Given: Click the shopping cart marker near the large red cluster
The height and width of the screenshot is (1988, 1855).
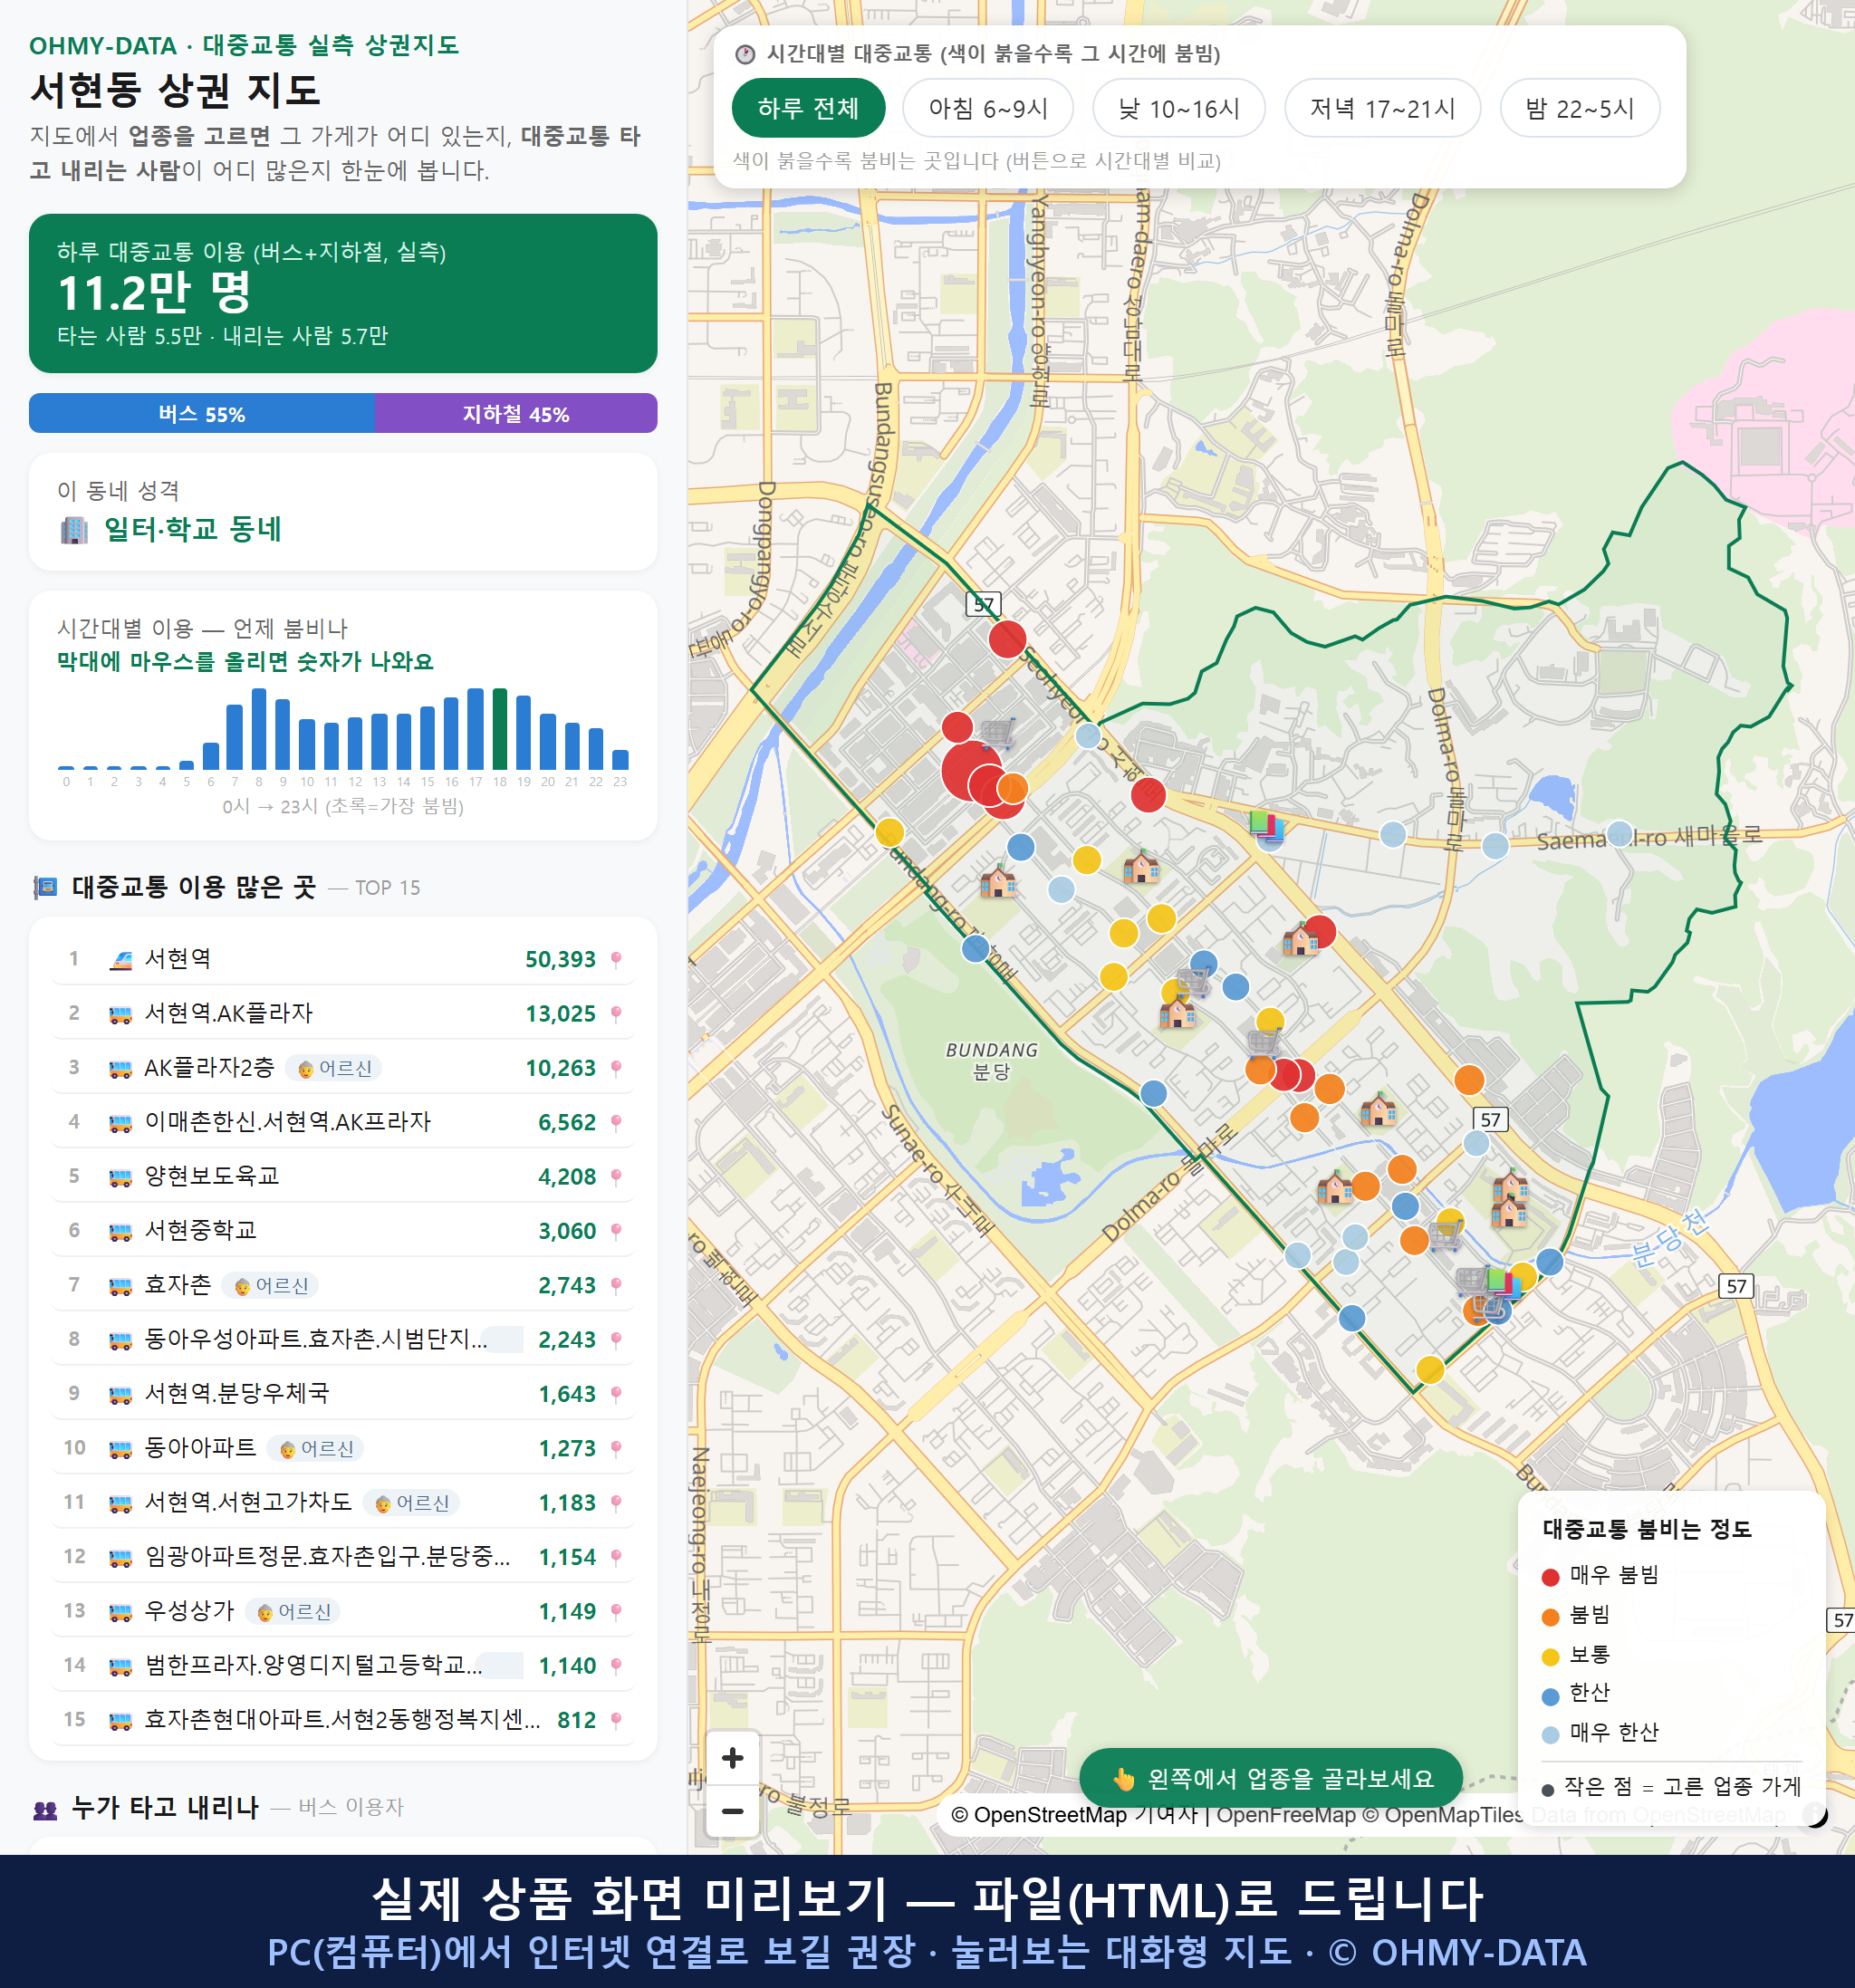Looking at the screenshot, I should pos(997,734).
